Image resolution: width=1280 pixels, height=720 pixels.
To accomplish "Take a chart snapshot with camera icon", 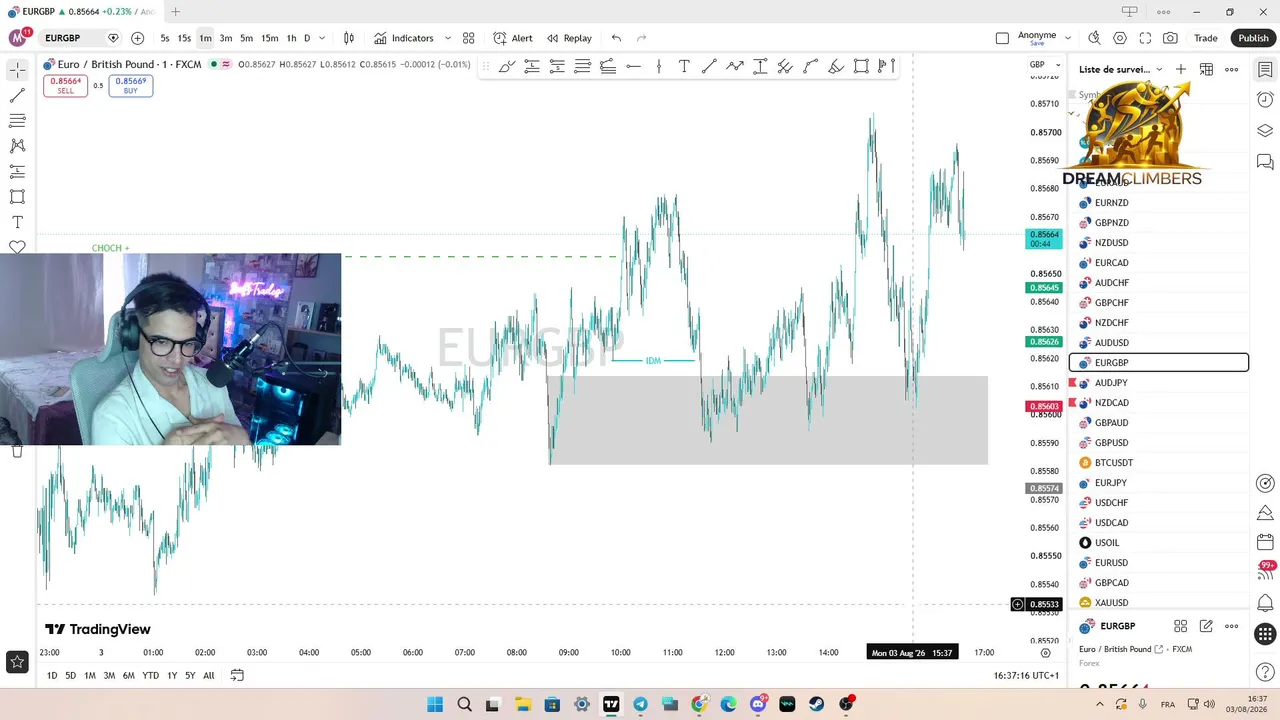I will (1170, 38).
